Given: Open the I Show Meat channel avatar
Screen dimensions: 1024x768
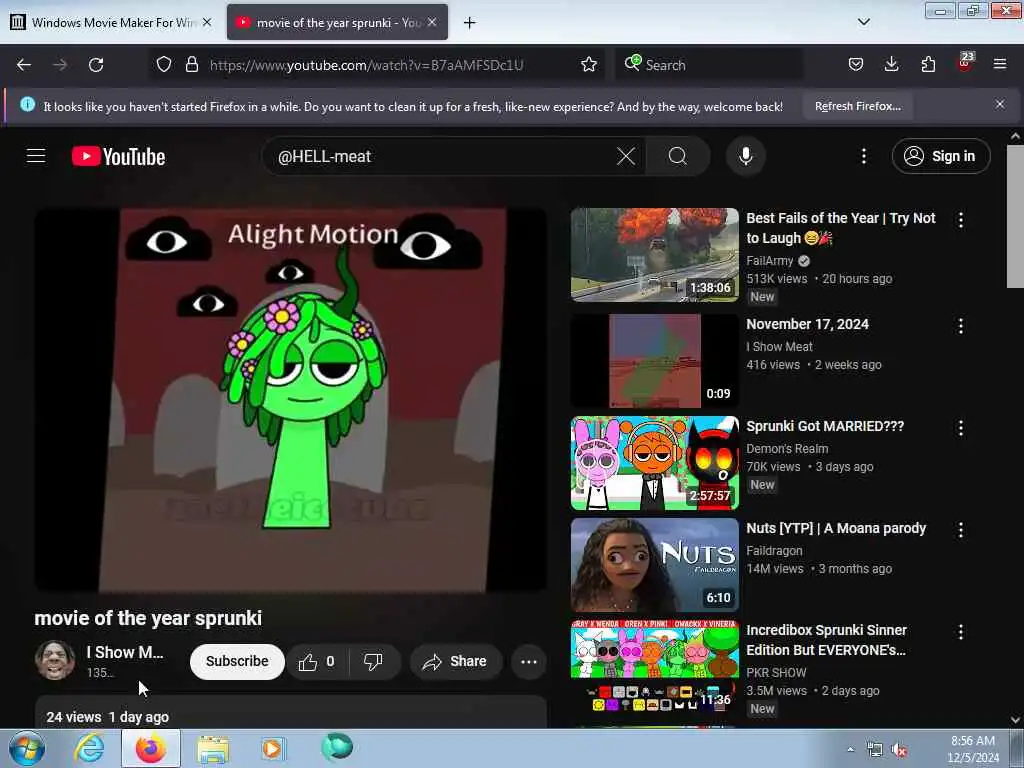Looking at the screenshot, I should 55,660.
